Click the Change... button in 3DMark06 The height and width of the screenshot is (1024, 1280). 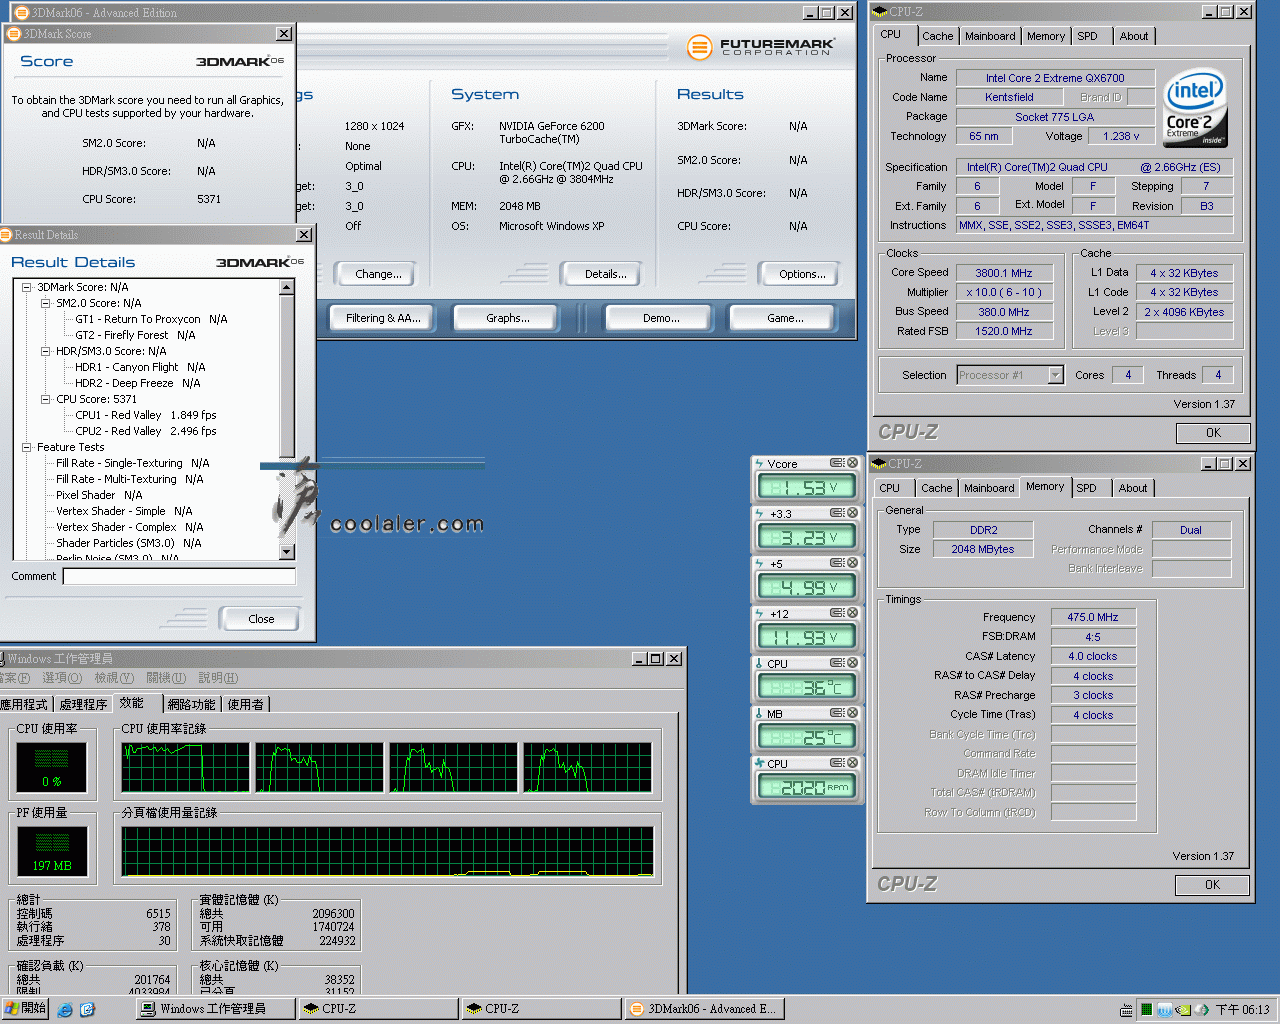378,274
